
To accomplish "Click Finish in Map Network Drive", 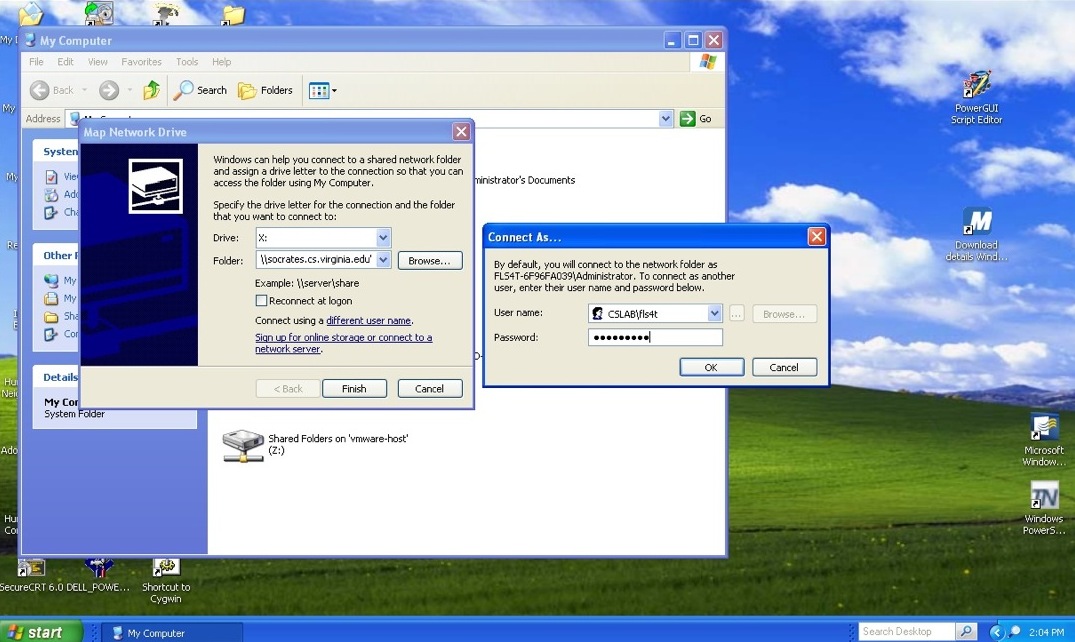I will tap(354, 389).
